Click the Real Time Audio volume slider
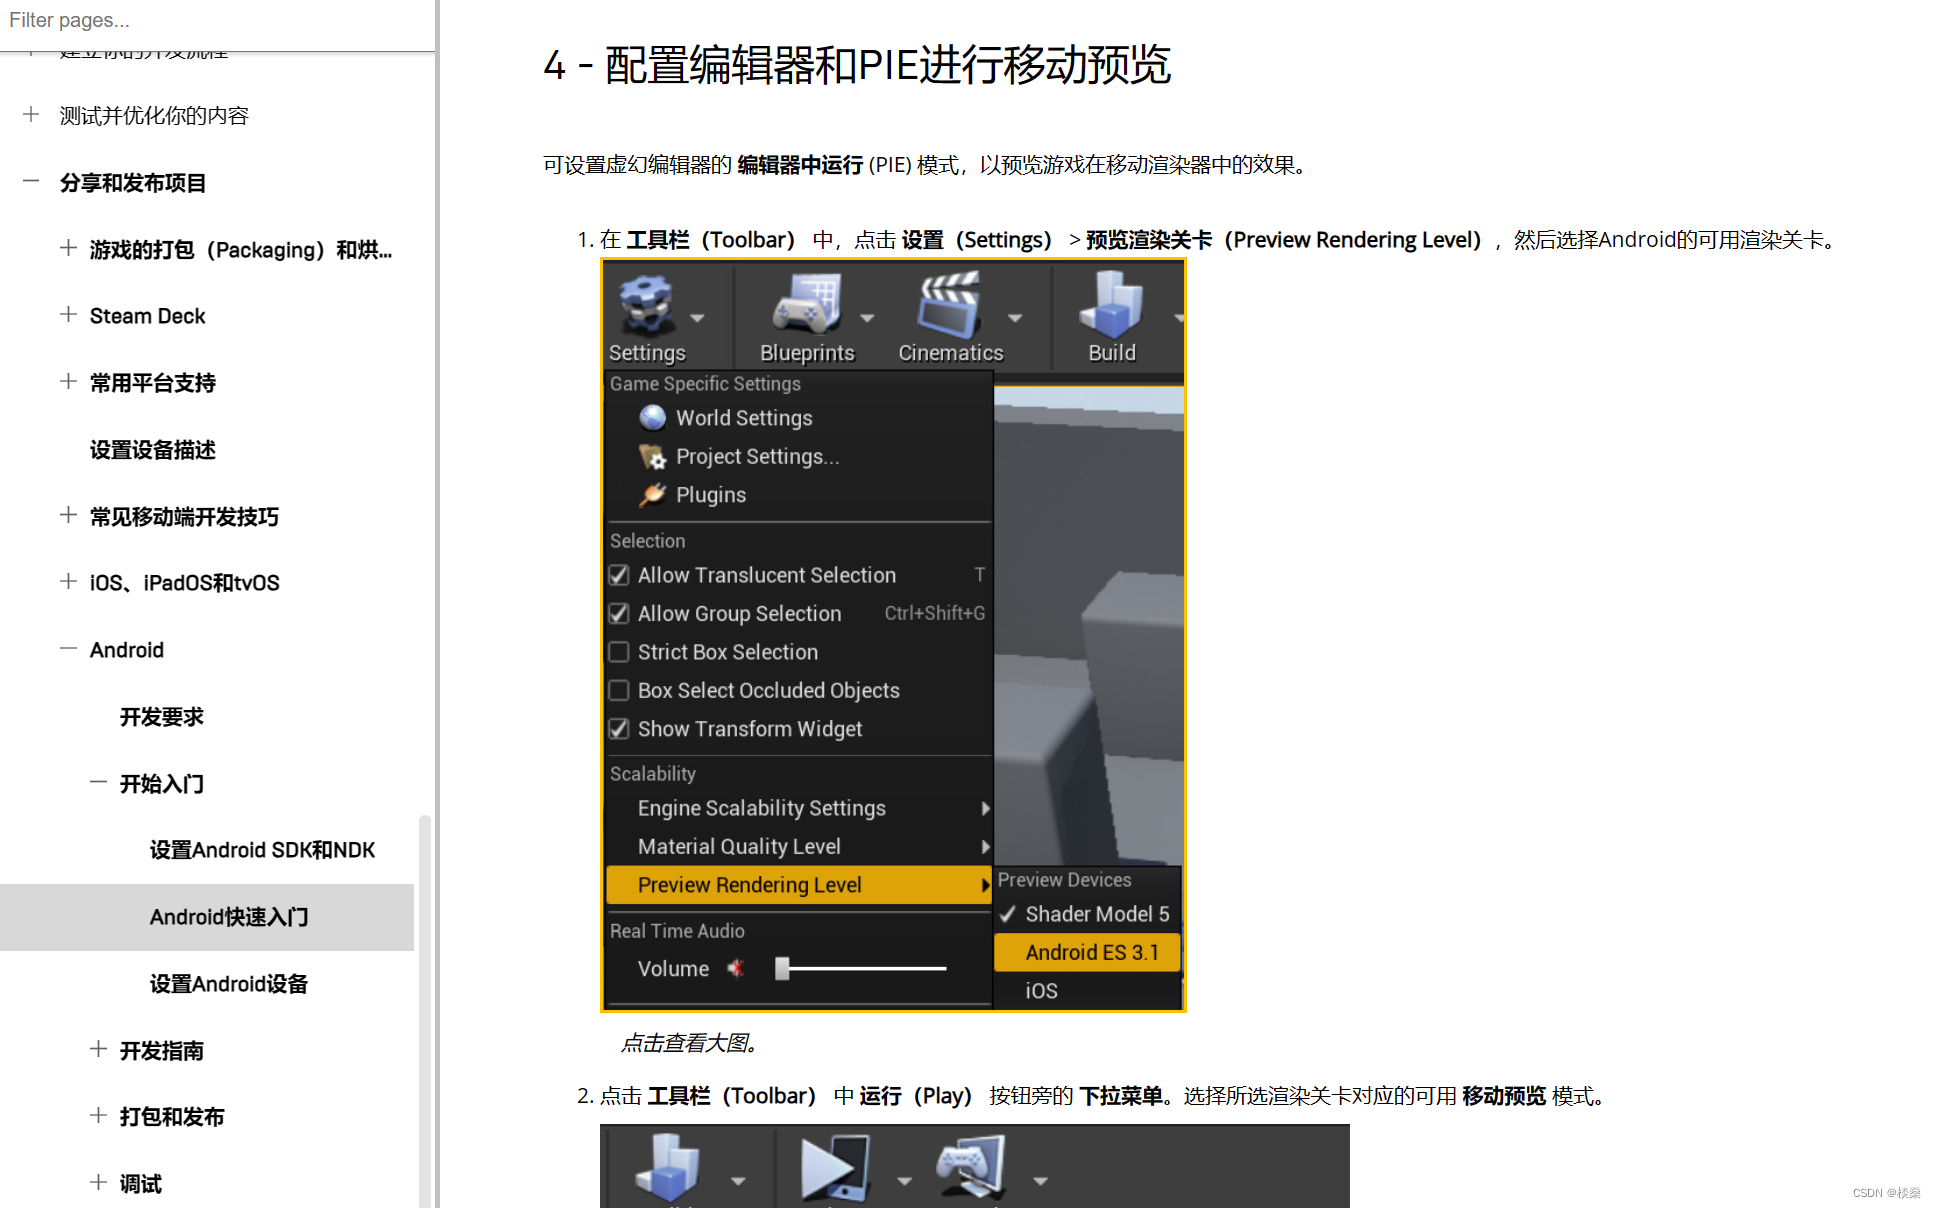The width and height of the screenshot is (1936, 1208). tap(860, 968)
